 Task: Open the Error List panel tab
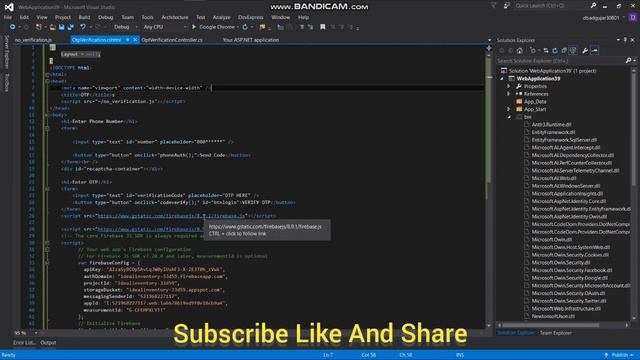click(x=24, y=343)
